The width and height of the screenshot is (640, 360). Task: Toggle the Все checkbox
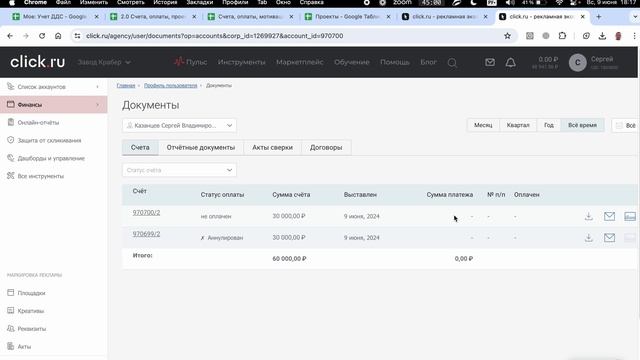click(619, 125)
